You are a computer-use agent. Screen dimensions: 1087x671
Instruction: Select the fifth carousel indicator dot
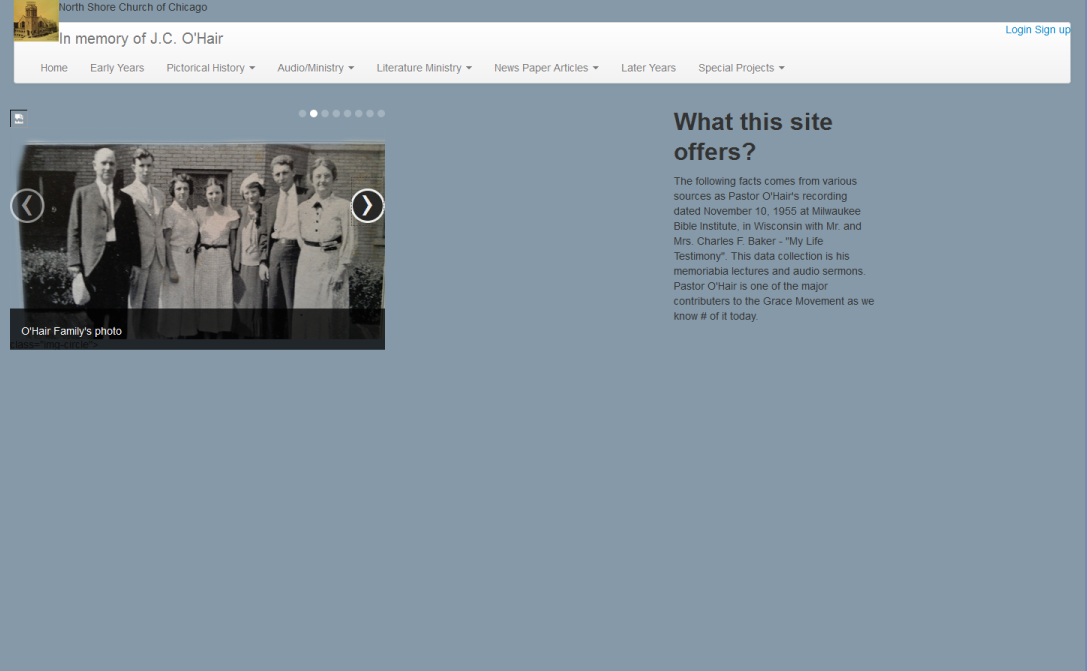tap(347, 114)
